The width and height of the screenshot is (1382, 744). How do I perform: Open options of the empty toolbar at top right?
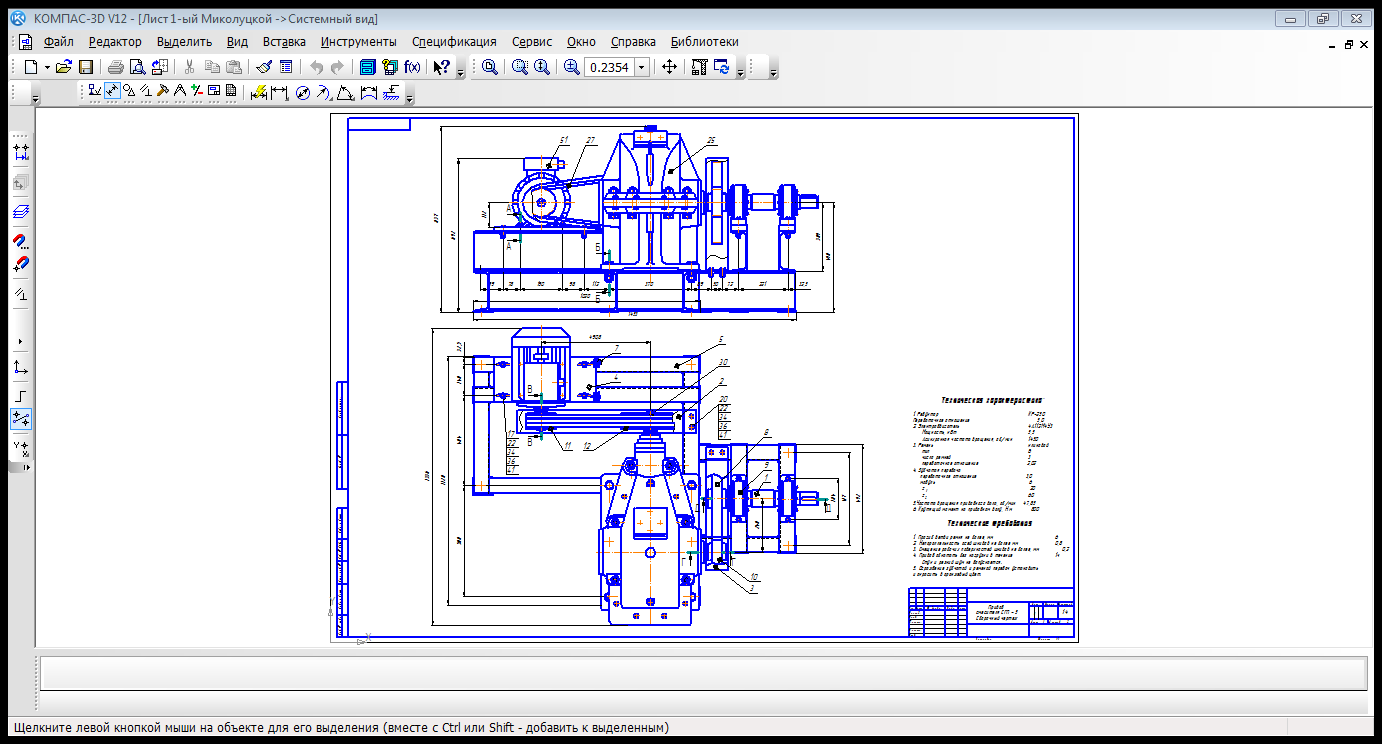pos(773,72)
